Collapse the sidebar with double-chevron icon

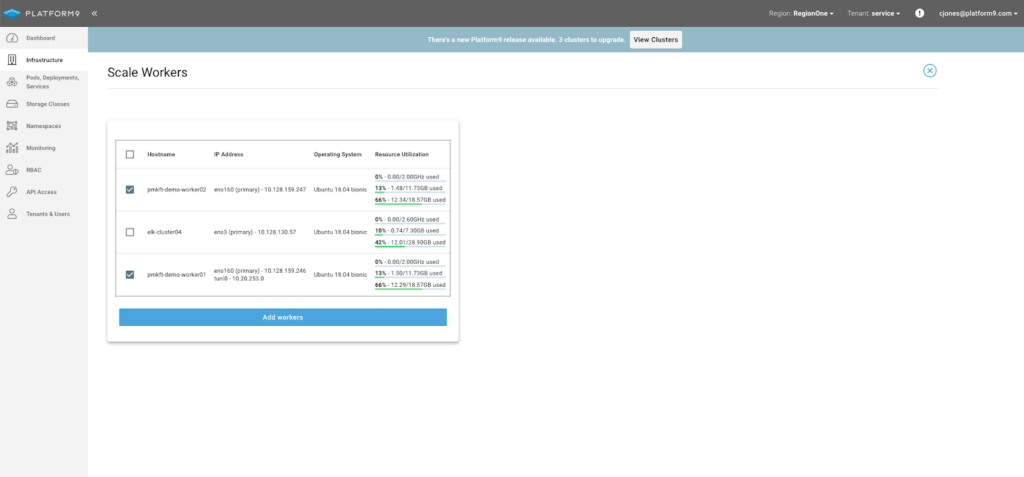tap(94, 13)
